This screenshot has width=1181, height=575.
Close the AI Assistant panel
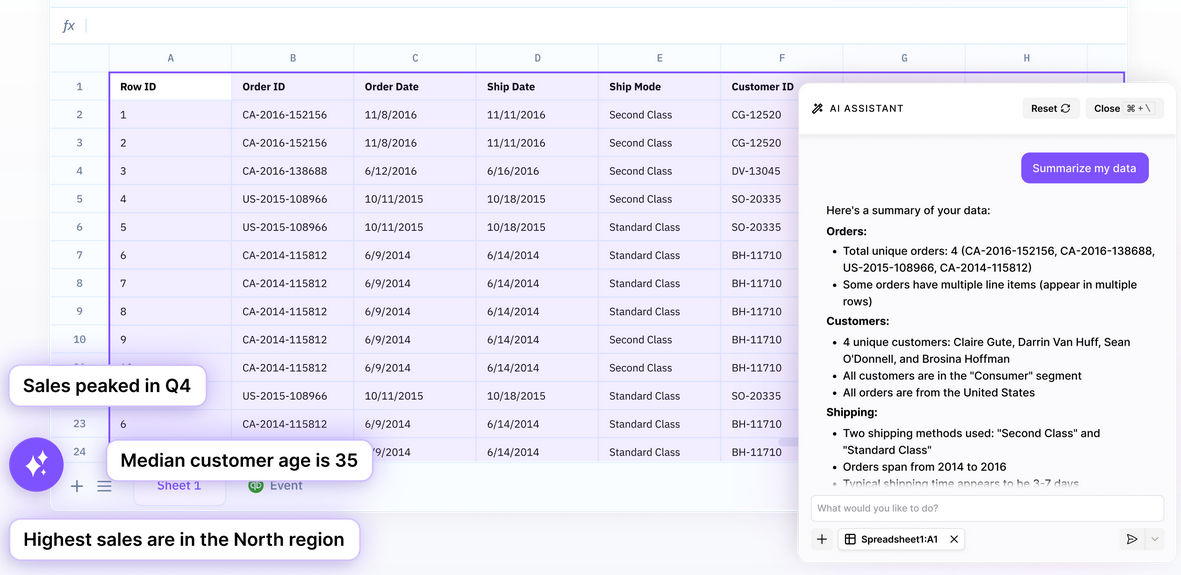click(1125, 109)
